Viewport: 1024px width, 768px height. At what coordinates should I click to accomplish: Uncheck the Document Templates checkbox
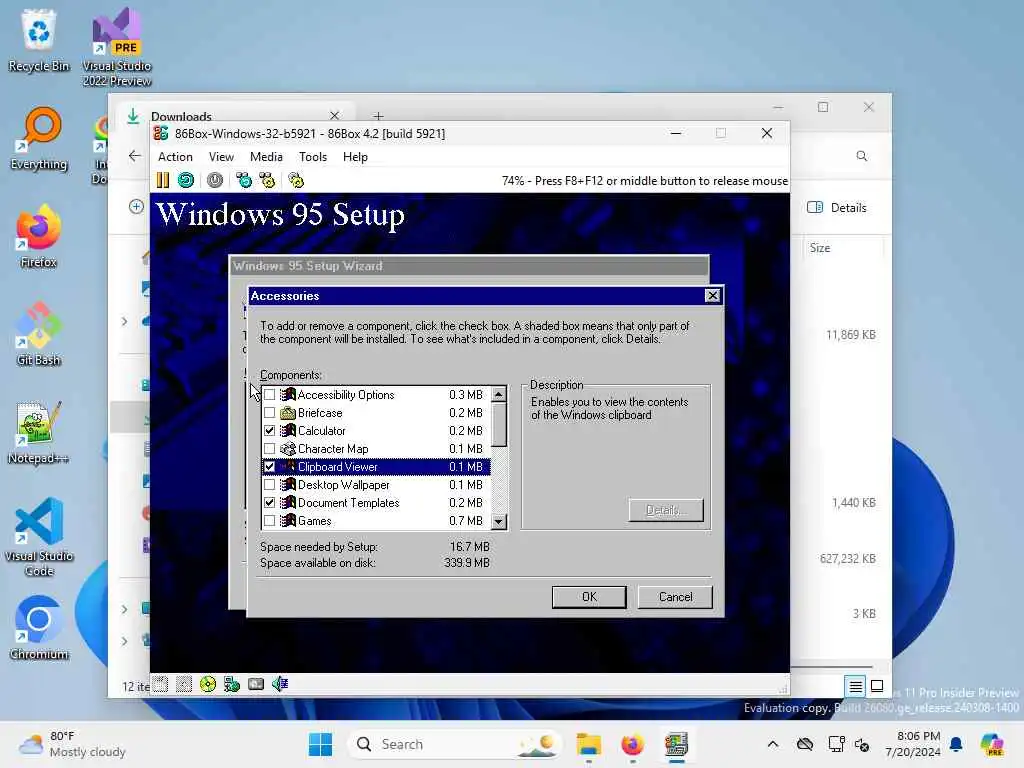[270, 503]
